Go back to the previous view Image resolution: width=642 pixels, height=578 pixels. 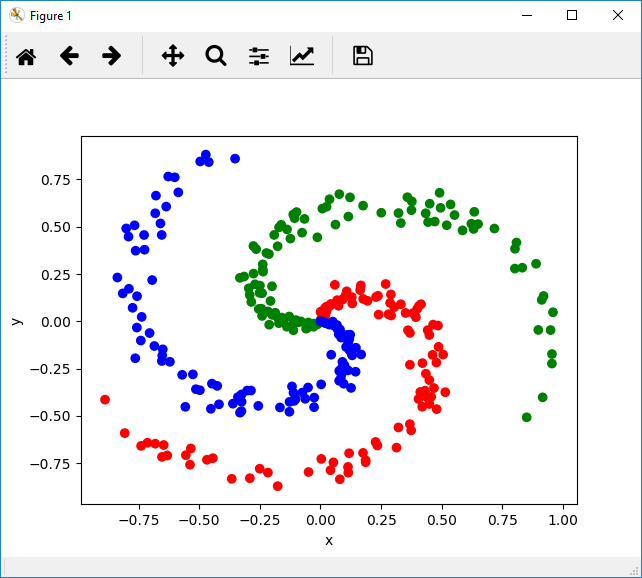(69, 56)
